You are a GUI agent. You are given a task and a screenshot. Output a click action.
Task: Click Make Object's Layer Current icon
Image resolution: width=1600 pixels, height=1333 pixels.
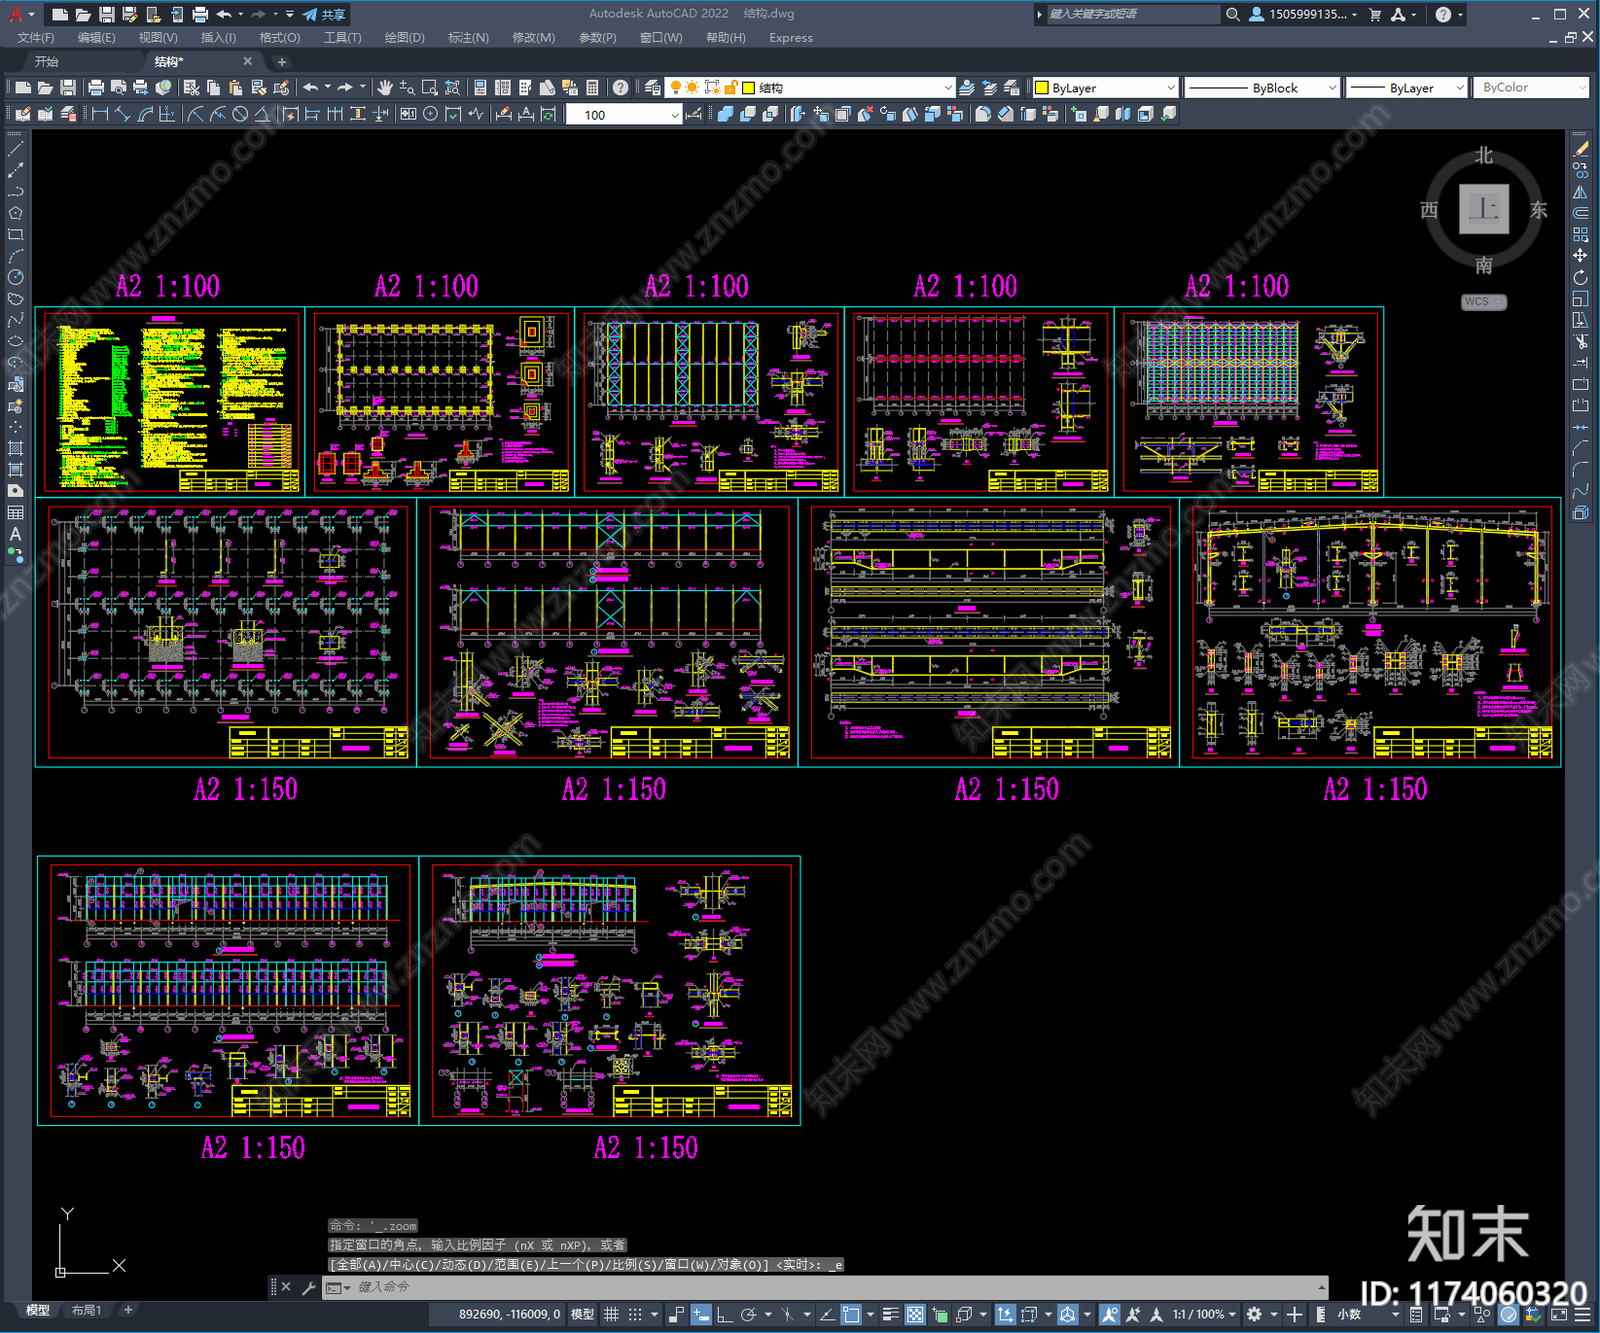click(x=967, y=88)
